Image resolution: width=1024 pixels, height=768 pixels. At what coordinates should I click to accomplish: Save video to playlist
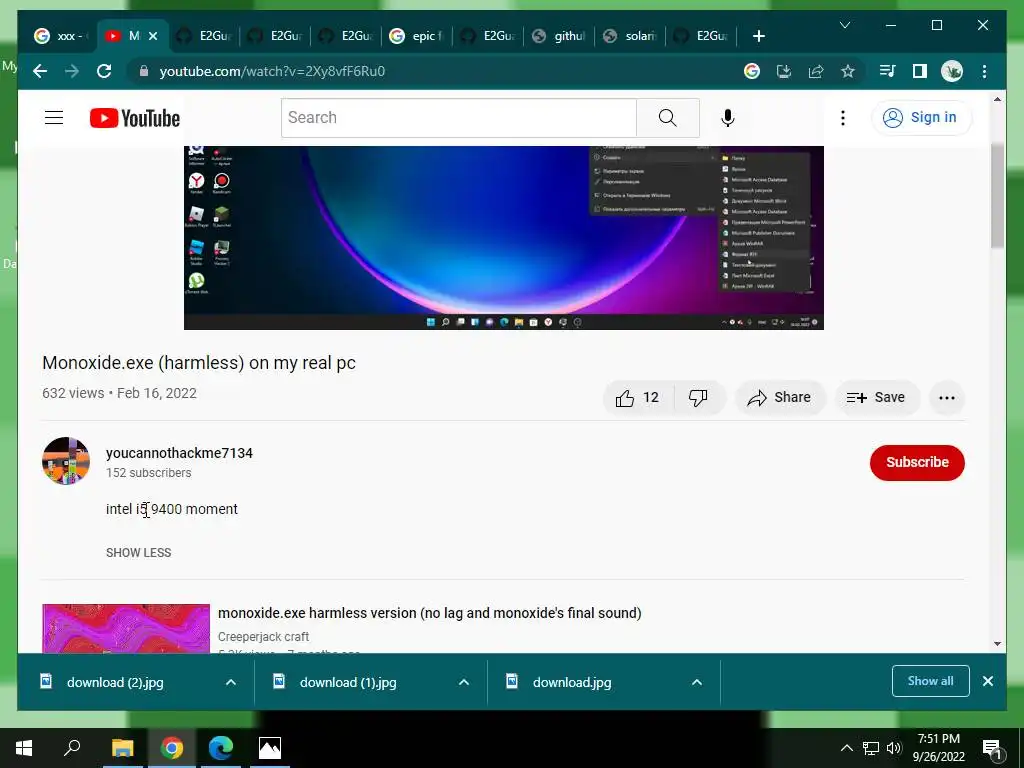click(x=876, y=398)
